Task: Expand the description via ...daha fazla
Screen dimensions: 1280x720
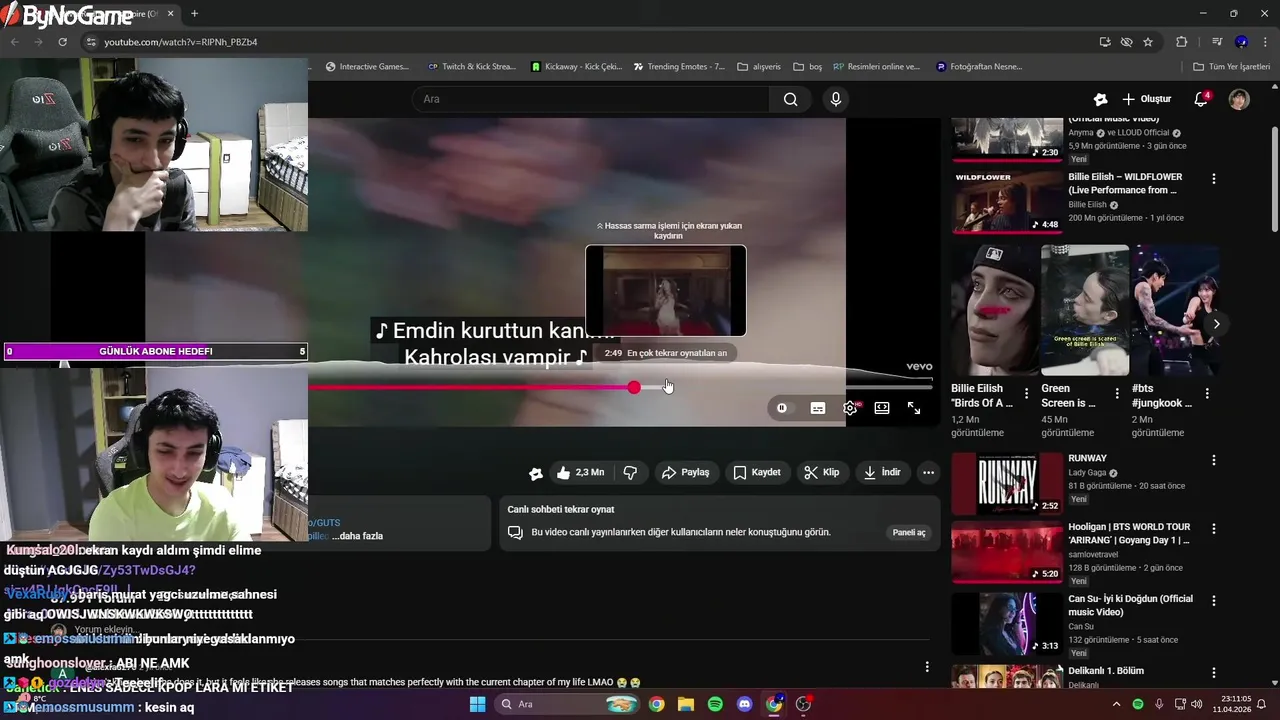Action: 358,536
